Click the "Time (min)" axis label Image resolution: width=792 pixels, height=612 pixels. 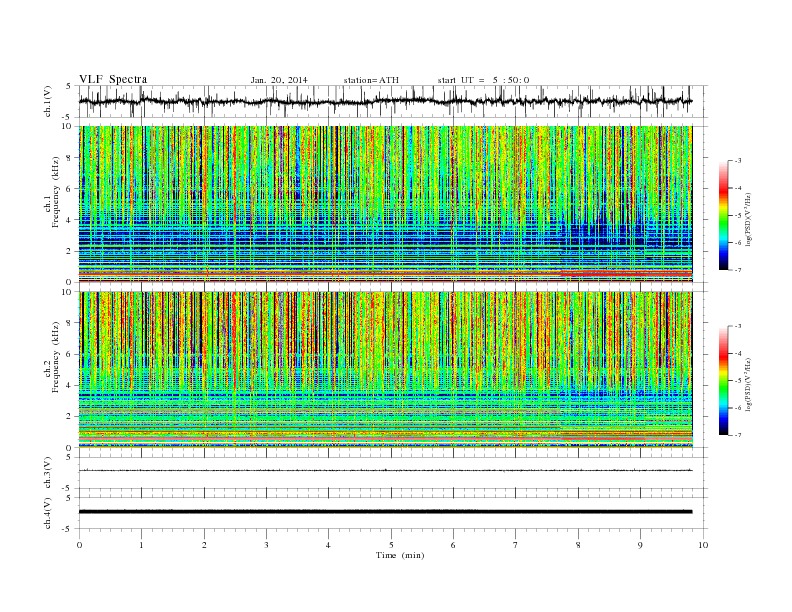pos(400,555)
